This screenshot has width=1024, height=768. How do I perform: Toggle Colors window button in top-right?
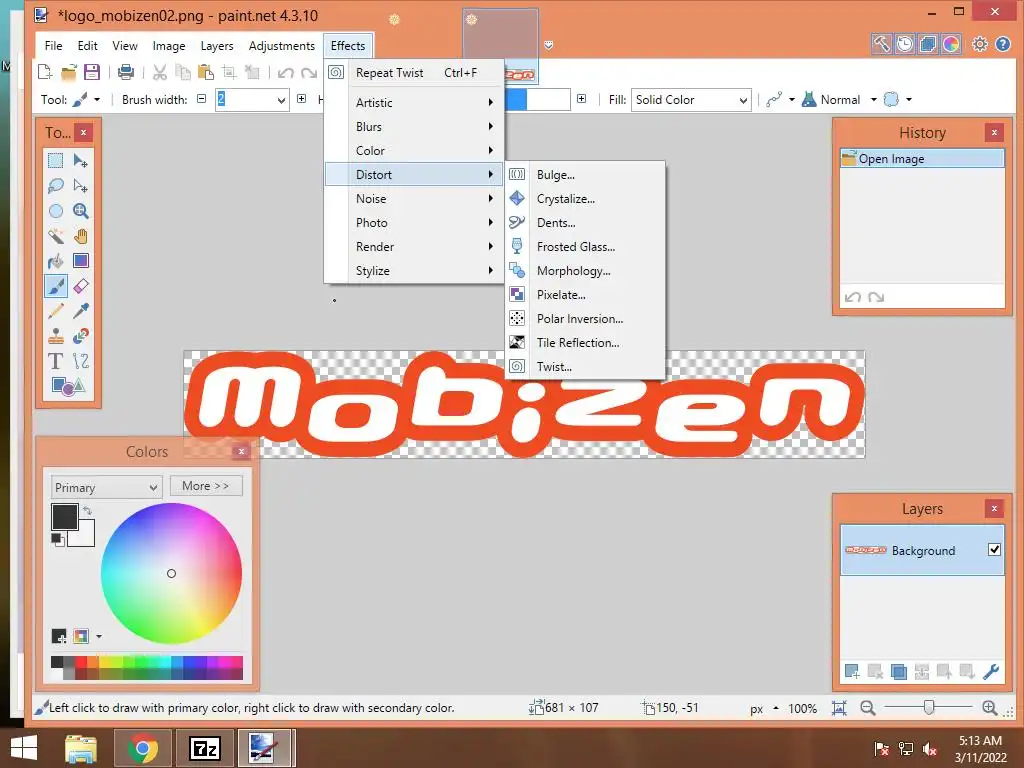coord(951,44)
